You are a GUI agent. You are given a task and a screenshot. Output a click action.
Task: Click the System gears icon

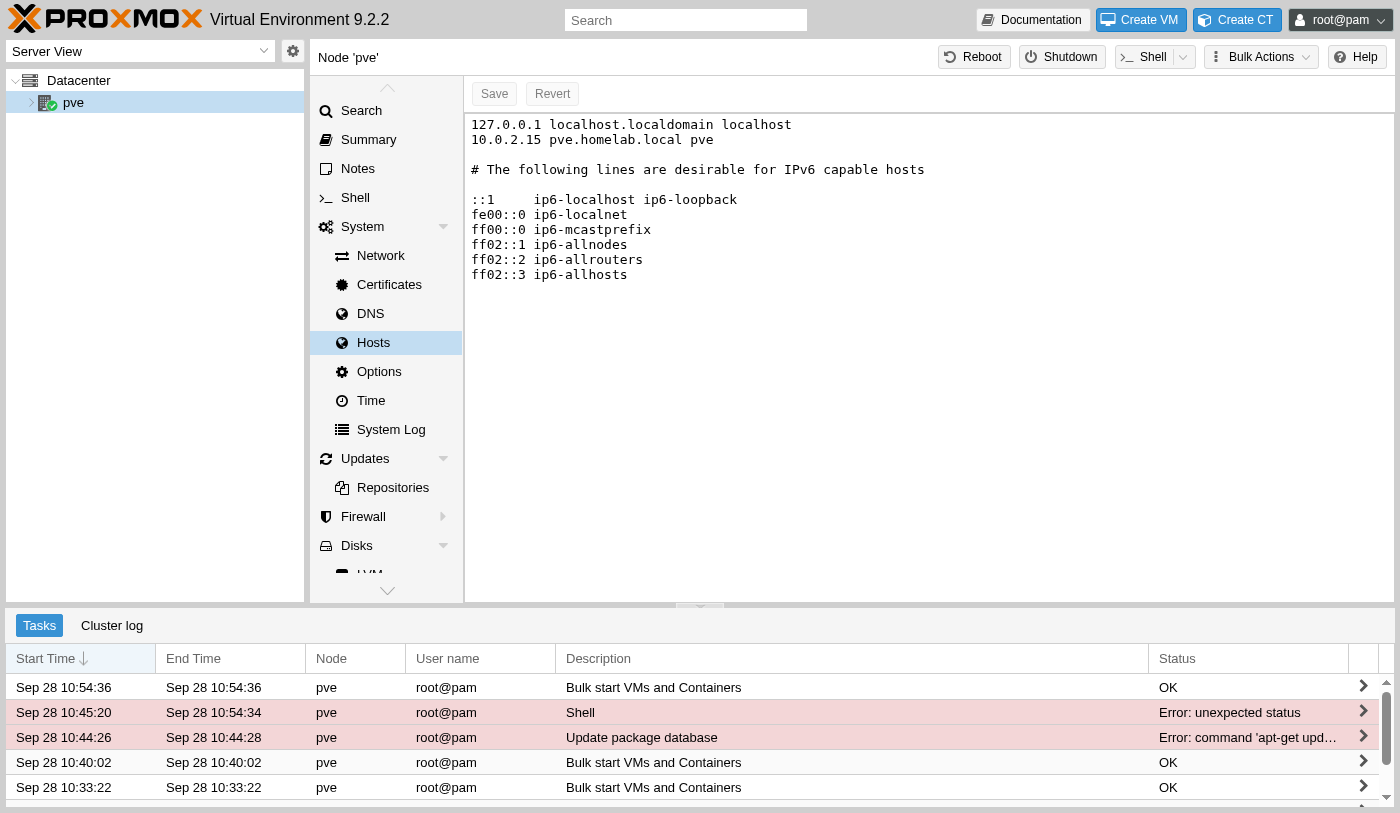326,227
